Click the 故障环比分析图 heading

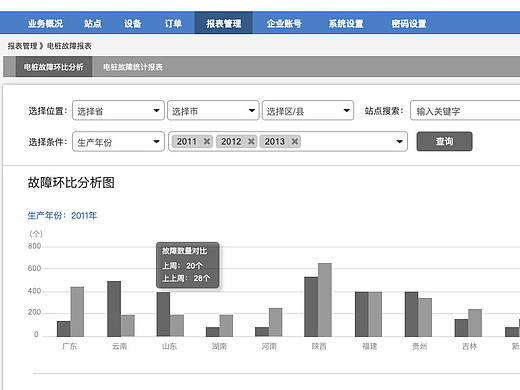(71, 183)
